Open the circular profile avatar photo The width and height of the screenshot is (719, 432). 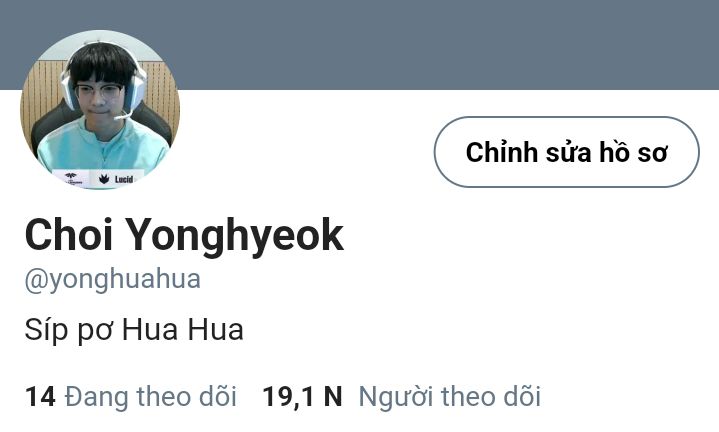[100, 110]
